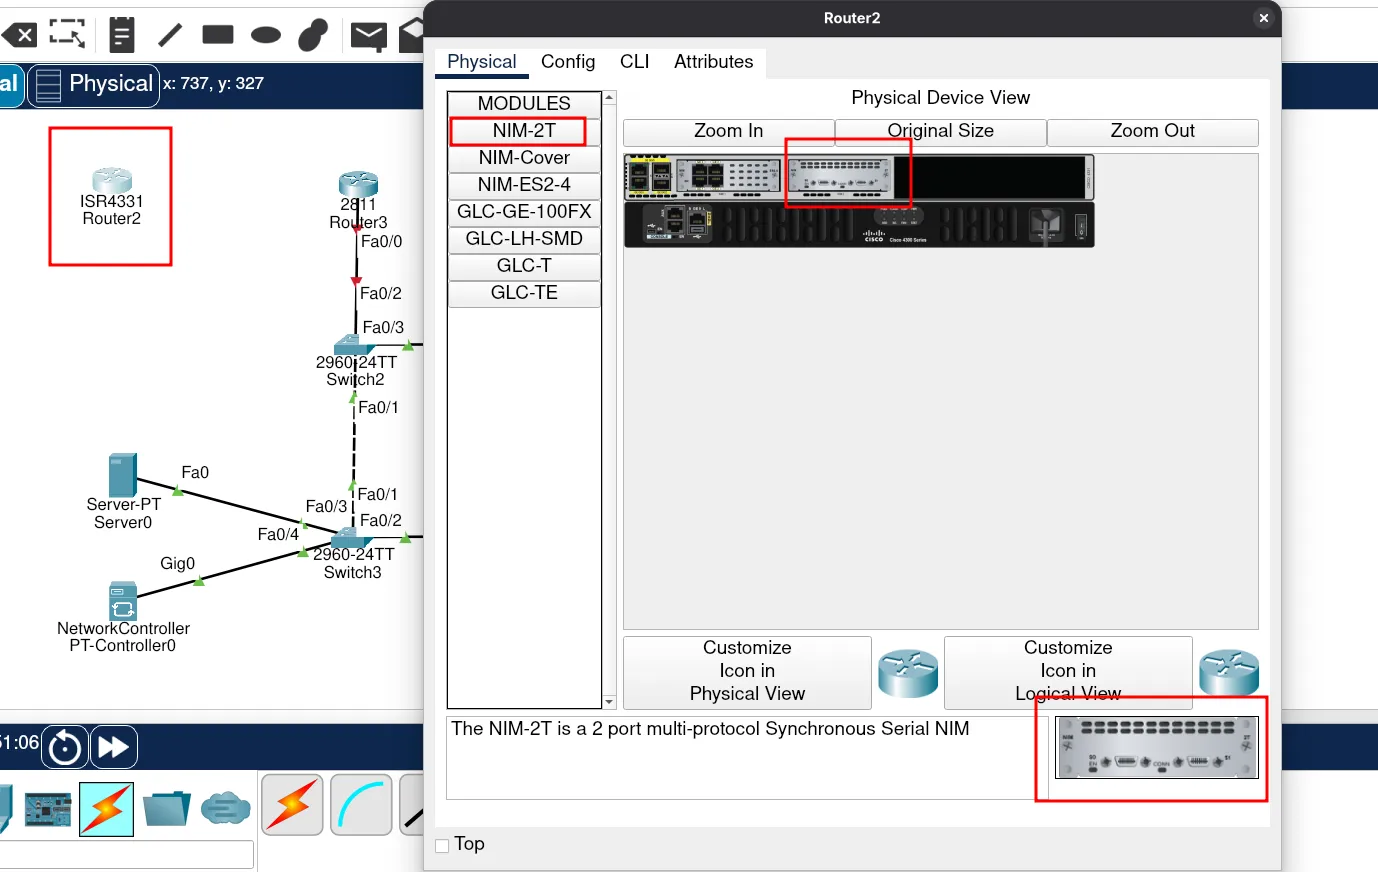
Task: Click the Power Cycle Devices icon
Action: (x=65, y=747)
